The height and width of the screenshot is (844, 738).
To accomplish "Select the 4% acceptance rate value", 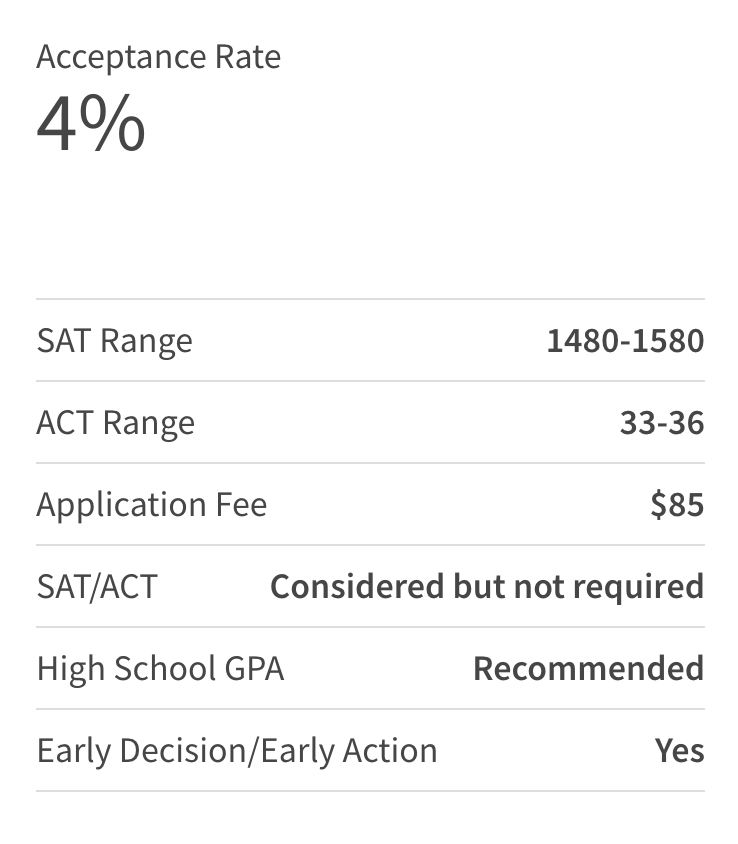I will (91, 125).
